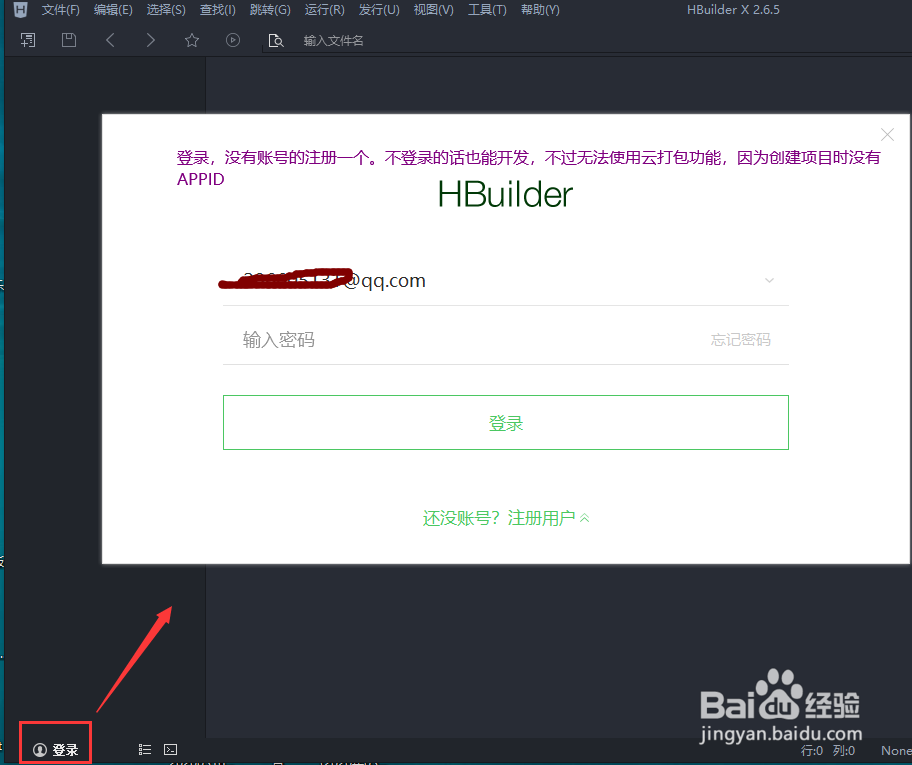Open the 工具(T) menu
The width and height of the screenshot is (912, 765).
[x=487, y=10]
